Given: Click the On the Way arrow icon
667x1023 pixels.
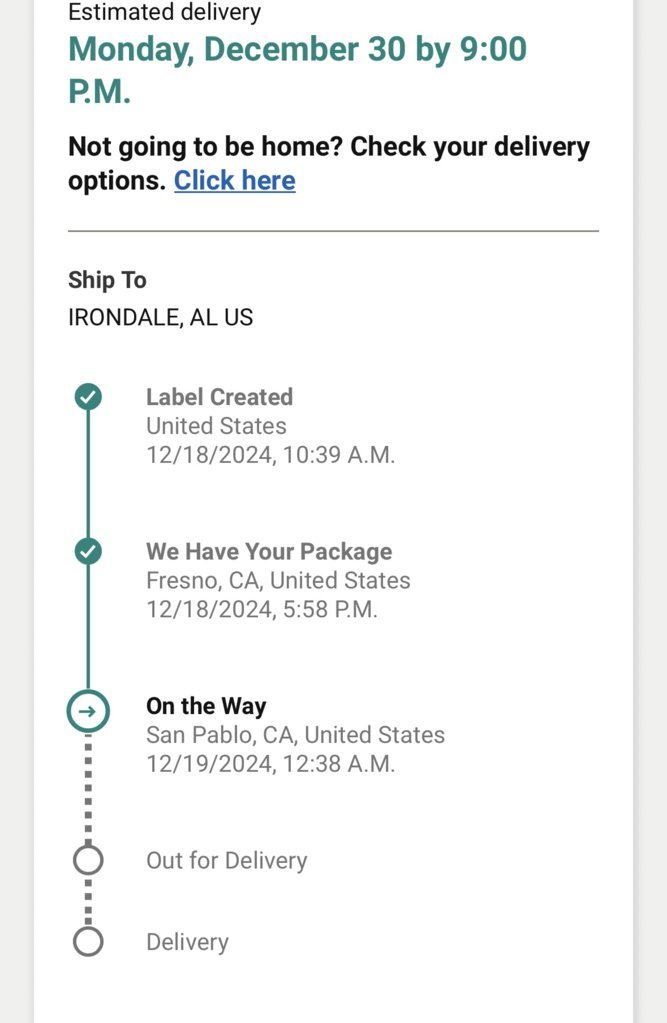Looking at the screenshot, I should click(88, 711).
